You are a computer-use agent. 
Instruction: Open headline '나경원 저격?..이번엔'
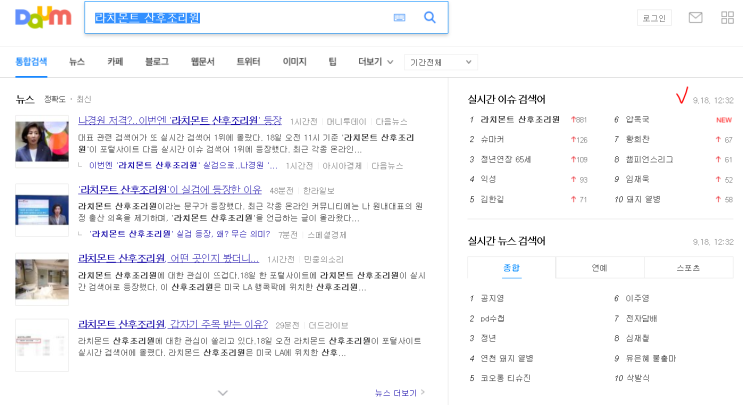[180, 120]
